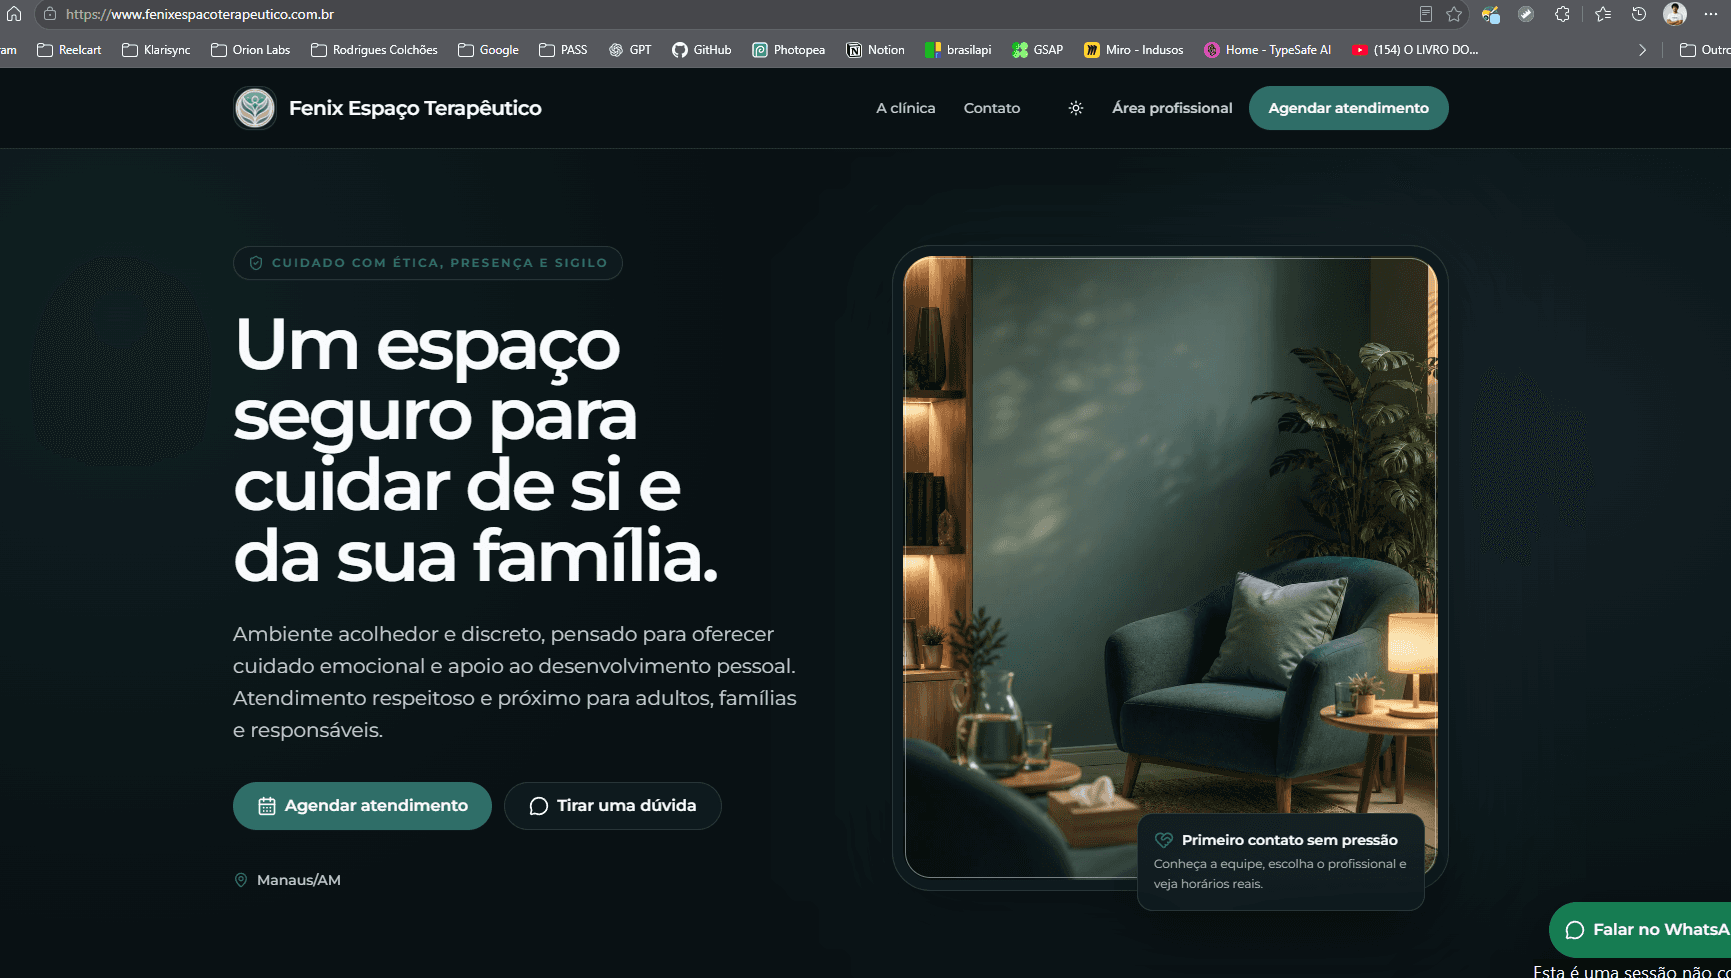
Task: Click the therapy room armchair image
Action: [x=1170, y=567]
